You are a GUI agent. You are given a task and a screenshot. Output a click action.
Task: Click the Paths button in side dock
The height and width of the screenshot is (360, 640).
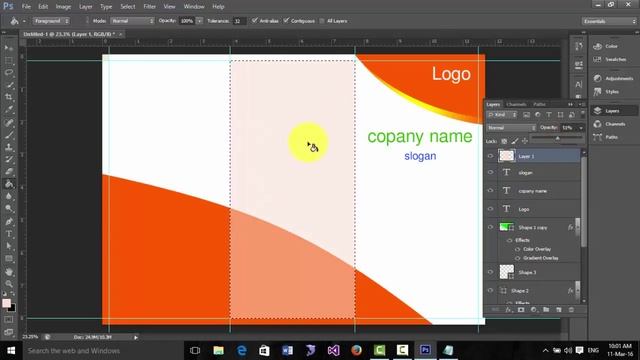point(606,137)
